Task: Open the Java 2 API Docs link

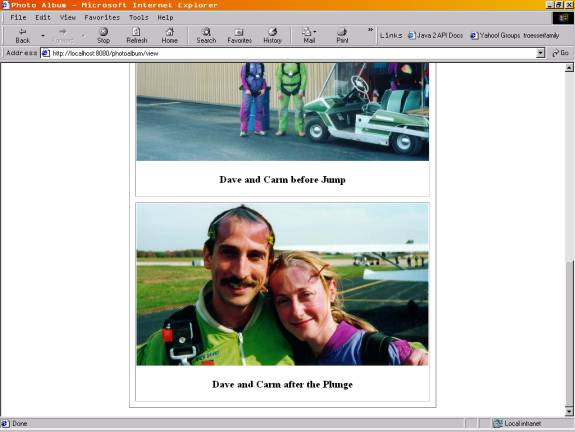Action: pos(435,35)
